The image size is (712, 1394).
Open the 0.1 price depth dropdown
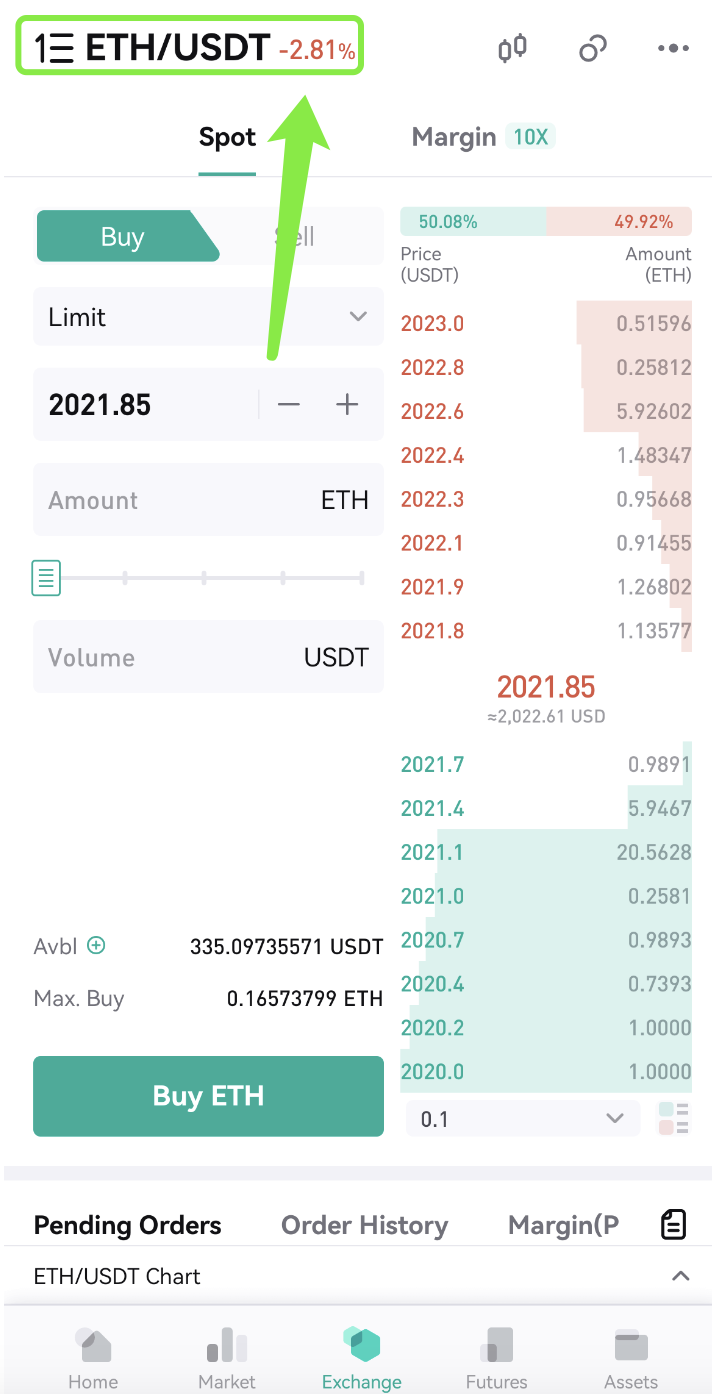[522, 1119]
